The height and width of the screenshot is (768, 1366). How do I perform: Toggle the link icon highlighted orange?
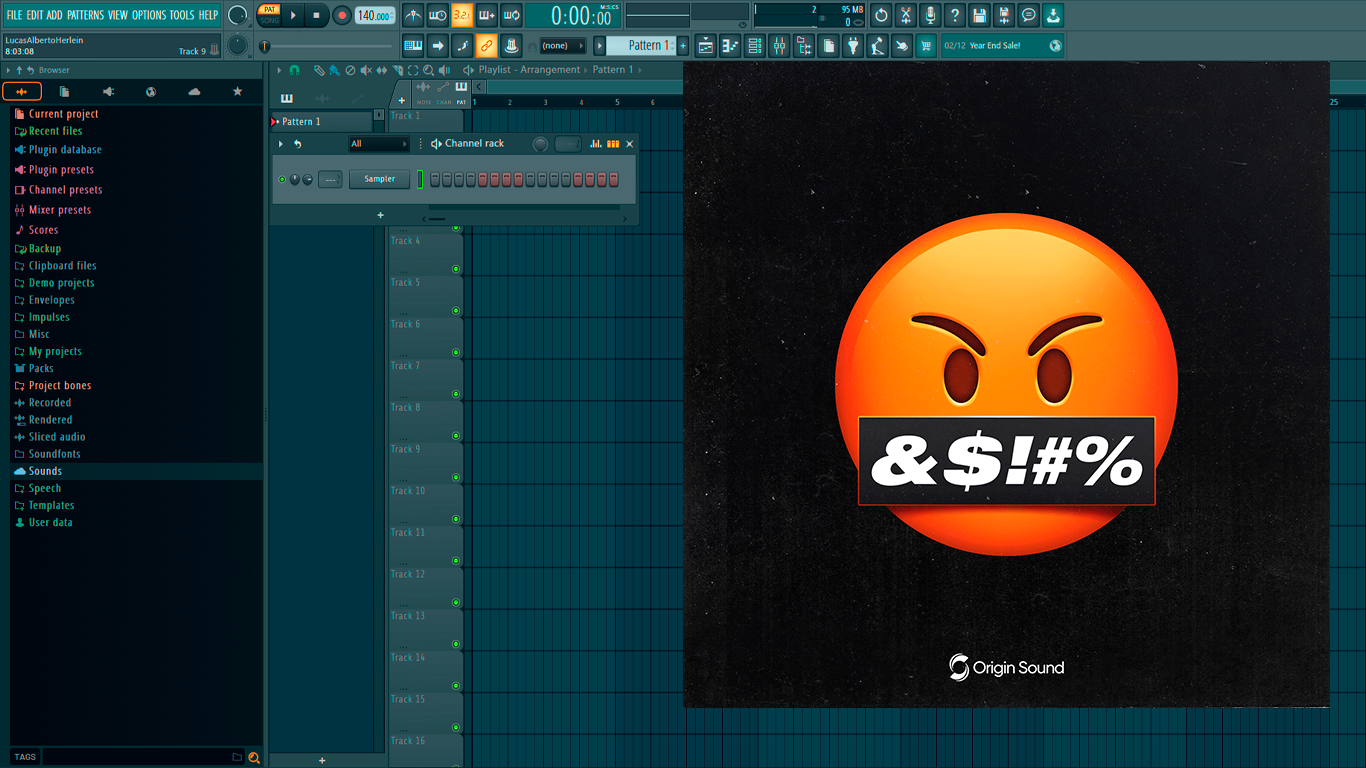pos(486,45)
